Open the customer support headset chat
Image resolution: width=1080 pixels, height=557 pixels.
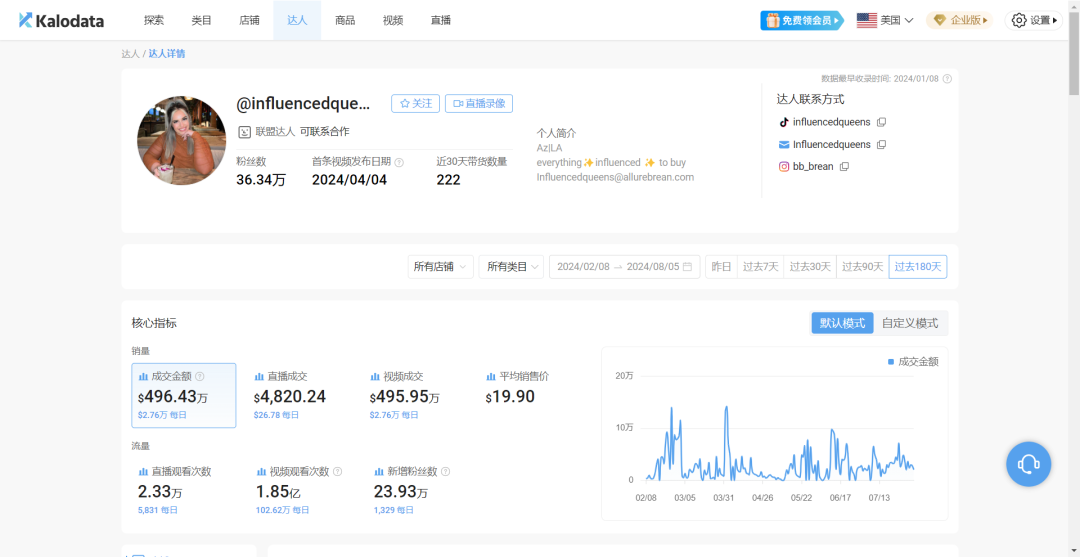click(1028, 464)
